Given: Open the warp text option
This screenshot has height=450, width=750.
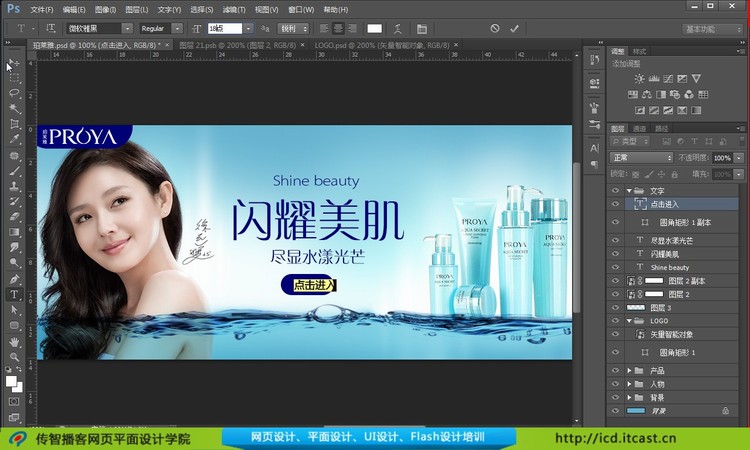Looking at the screenshot, I should [397, 29].
